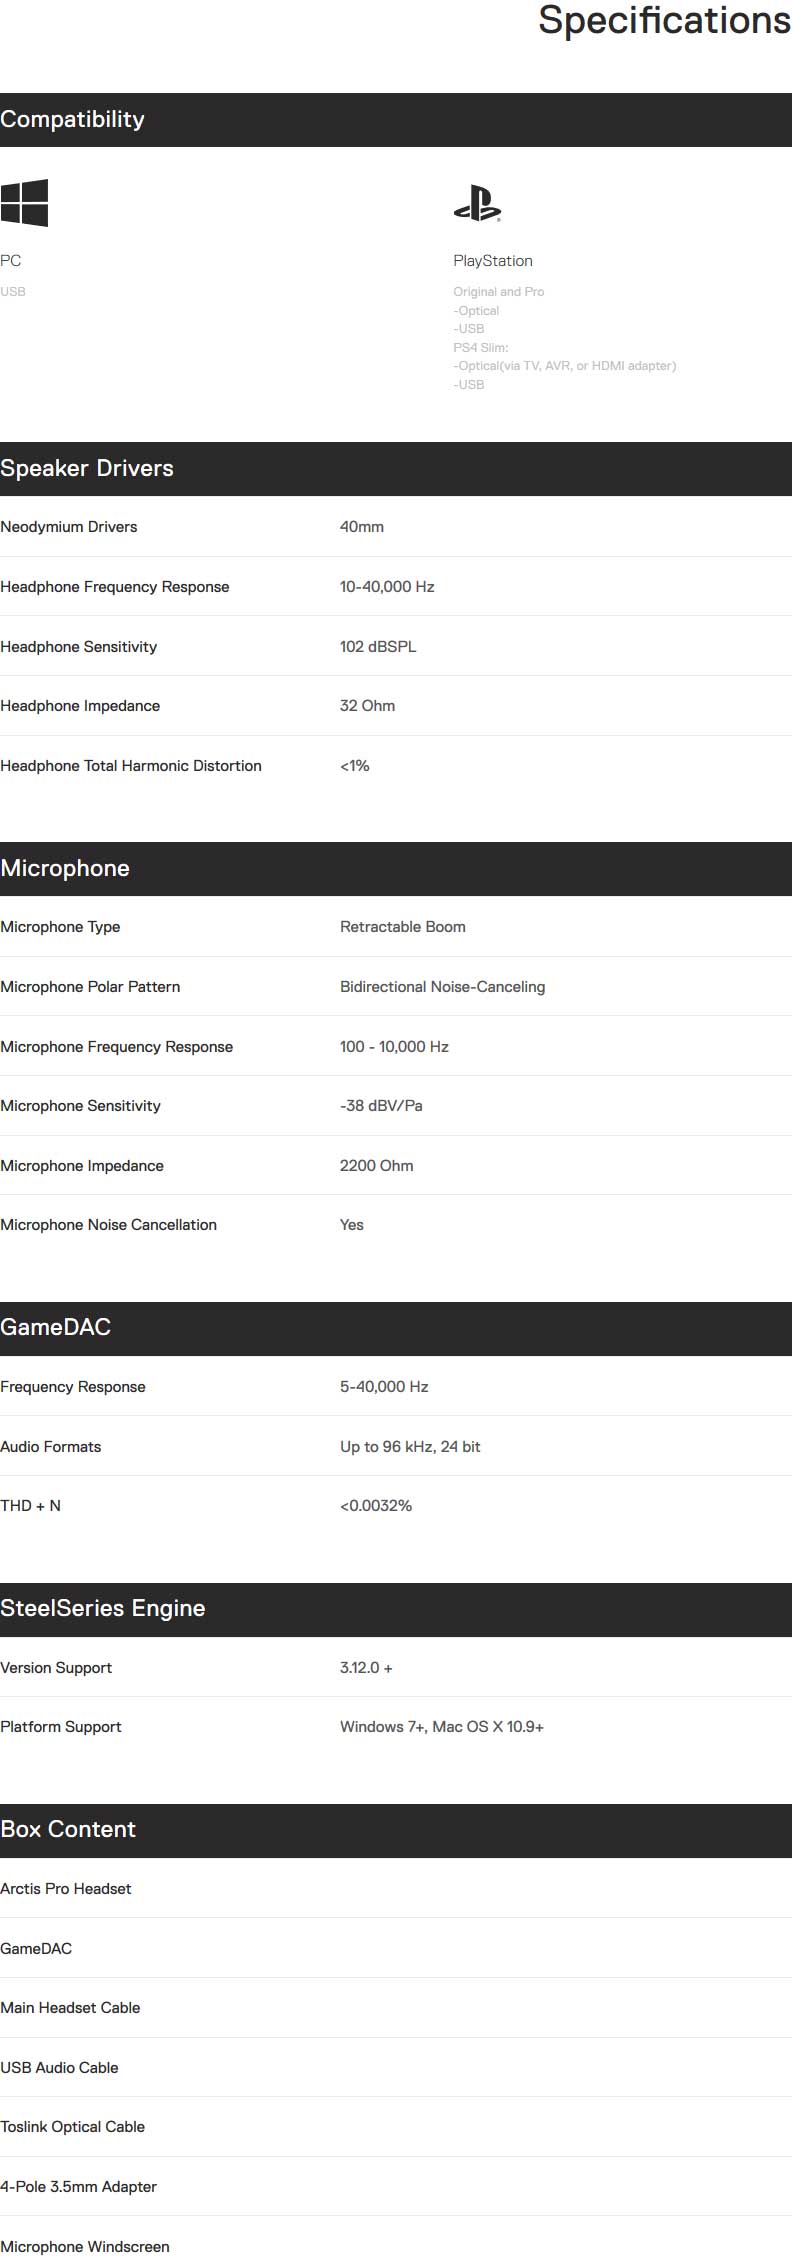Screen dimensions: 792x2264
Task: Click the 102 dBSPL sensitivity value
Action: (378, 647)
